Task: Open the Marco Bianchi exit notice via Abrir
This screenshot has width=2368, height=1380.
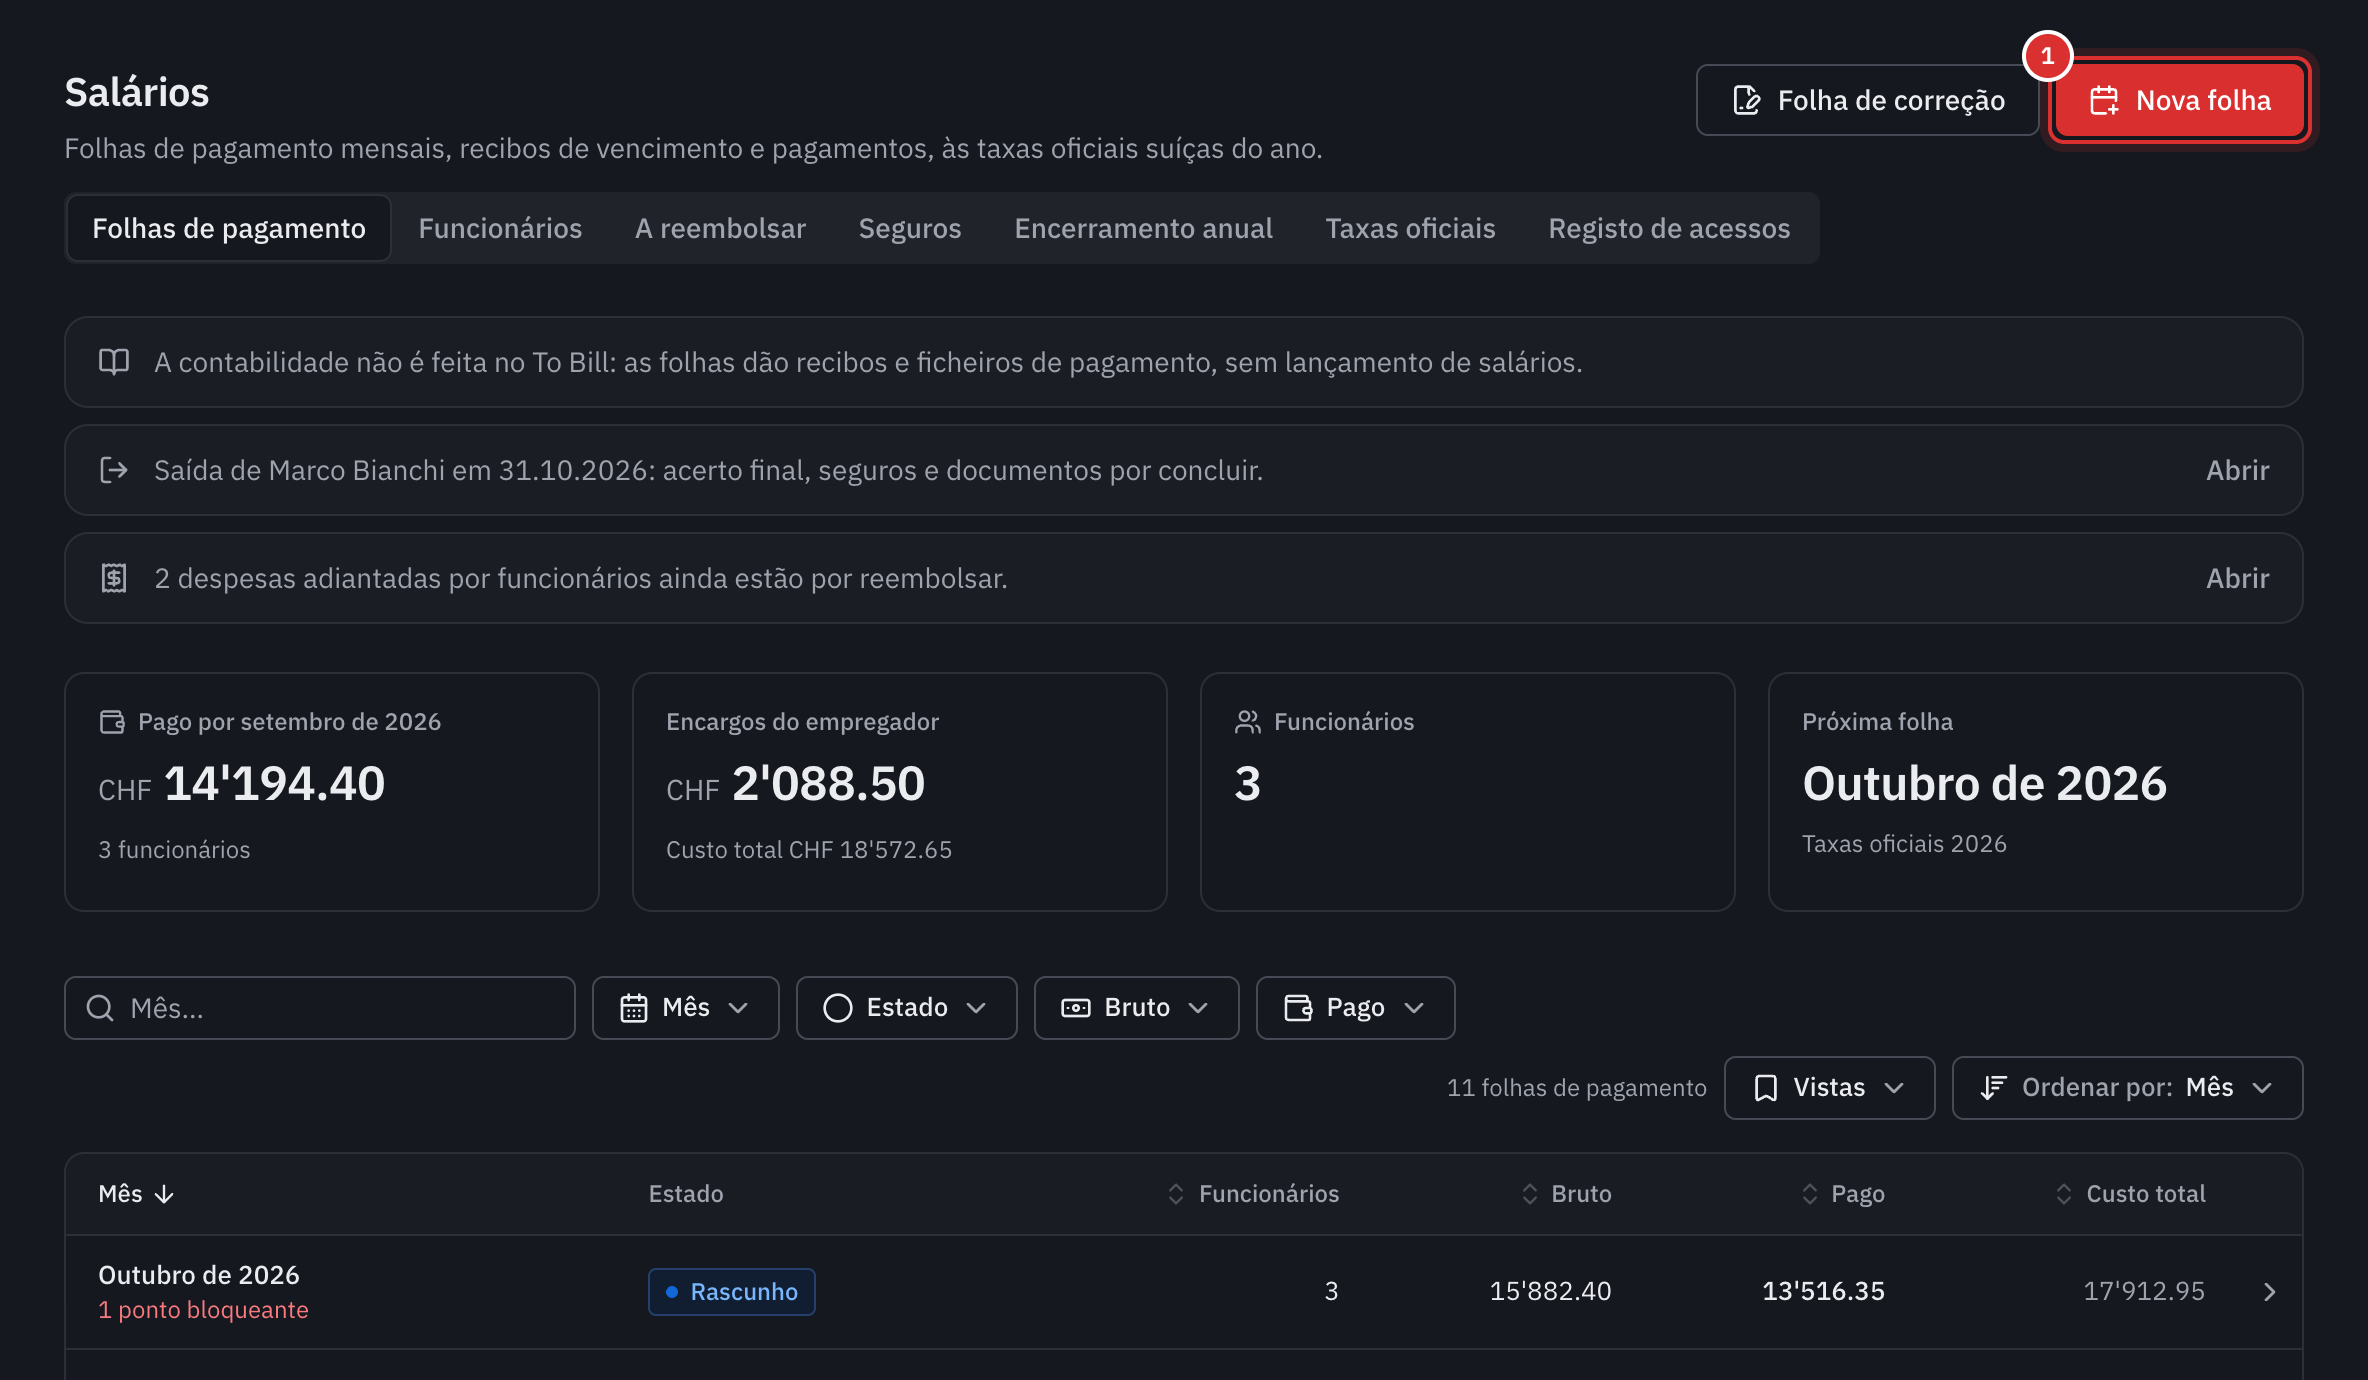Action: pyautogui.click(x=2237, y=470)
